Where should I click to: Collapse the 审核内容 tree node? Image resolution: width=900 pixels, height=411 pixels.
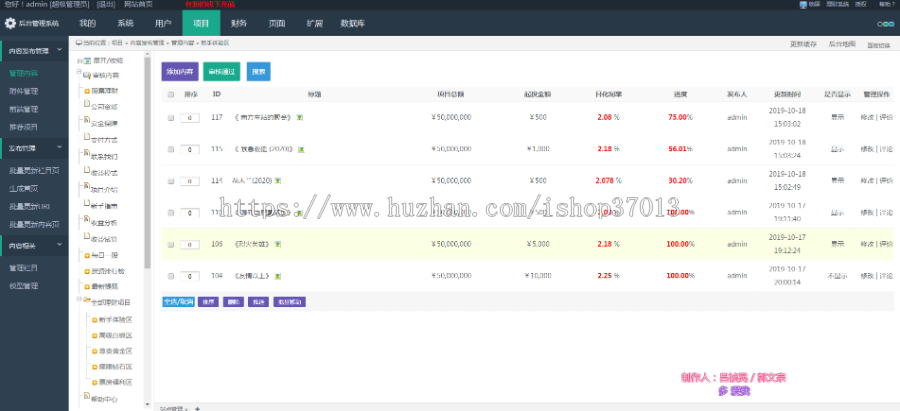pyautogui.click(x=79, y=72)
